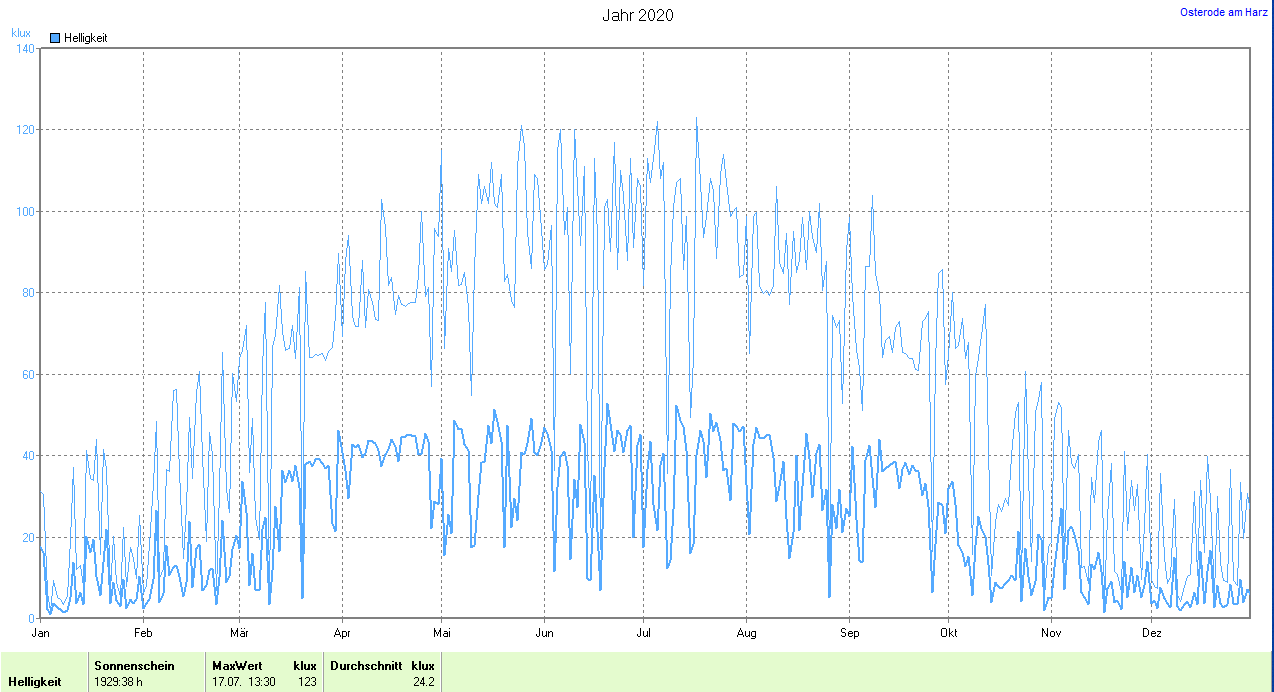Select the Durchschnitt column header
This screenshot has height=692, width=1274.
[366, 665]
